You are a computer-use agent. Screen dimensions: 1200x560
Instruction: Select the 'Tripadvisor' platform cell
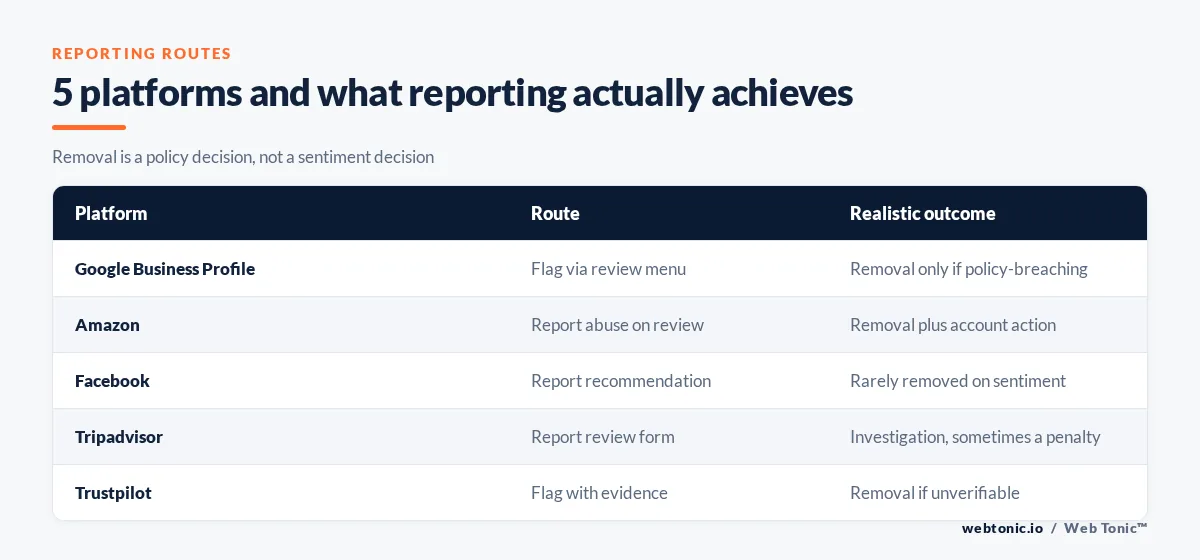tap(119, 437)
